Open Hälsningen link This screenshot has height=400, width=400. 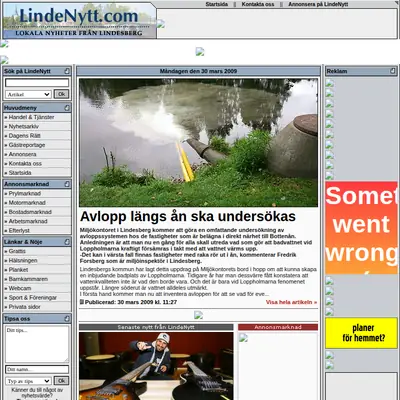coord(23,260)
